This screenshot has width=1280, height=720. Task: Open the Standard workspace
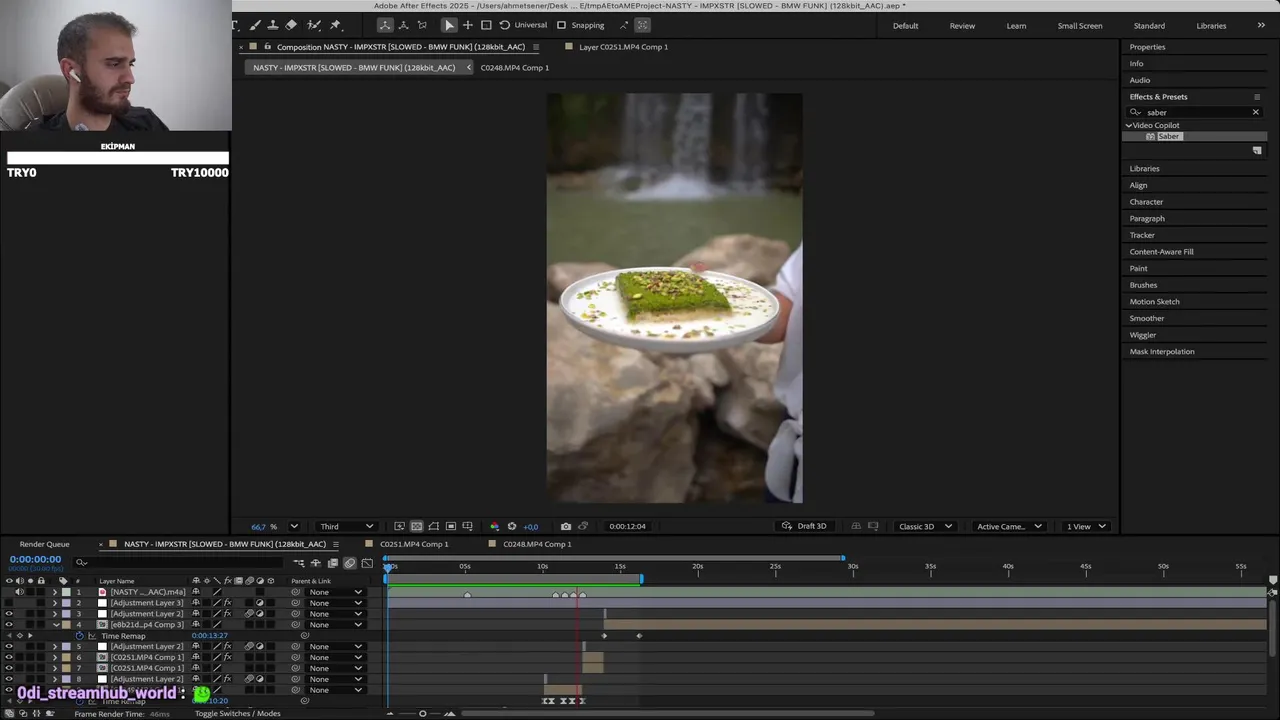pyautogui.click(x=1149, y=26)
